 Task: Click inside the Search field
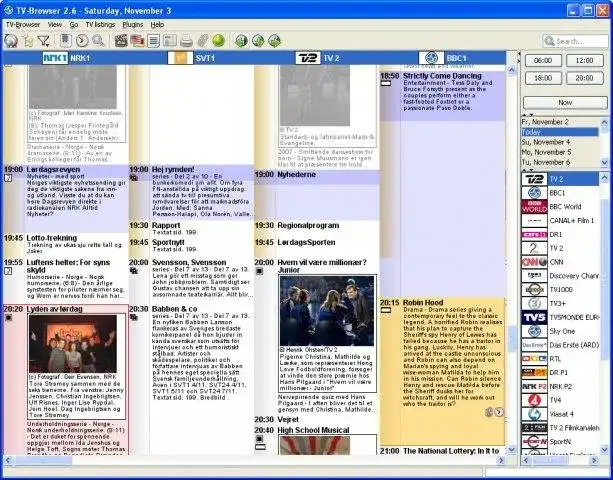(575, 41)
